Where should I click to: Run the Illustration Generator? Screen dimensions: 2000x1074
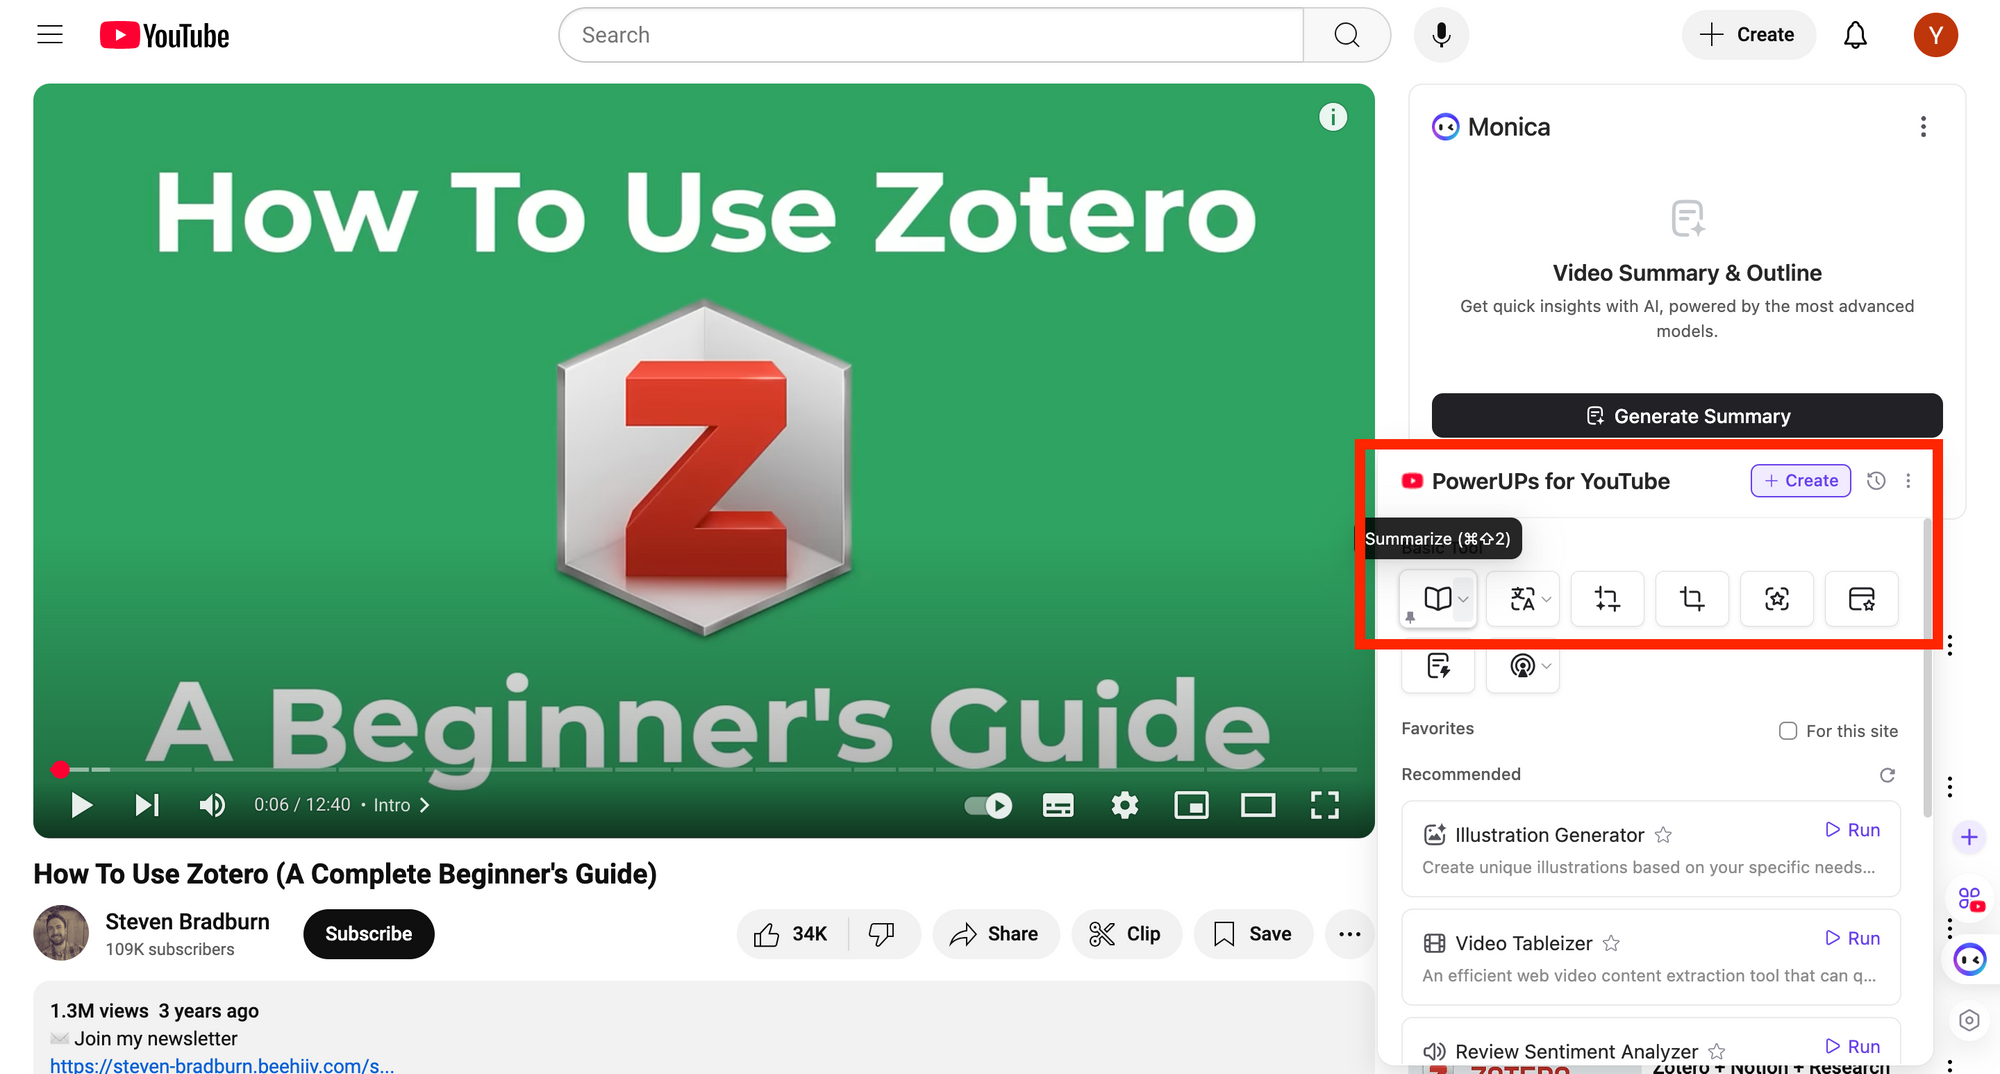pos(1853,830)
